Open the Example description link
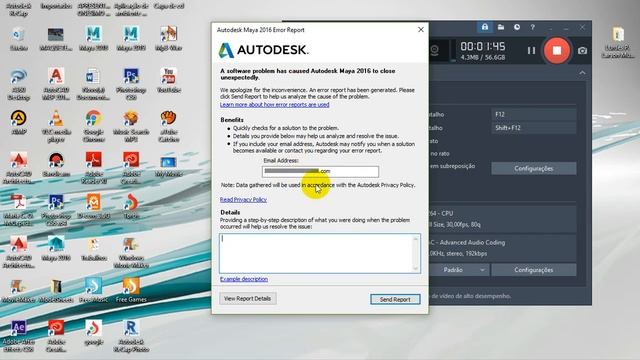The width and height of the screenshot is (640, 360). (244, 279)
